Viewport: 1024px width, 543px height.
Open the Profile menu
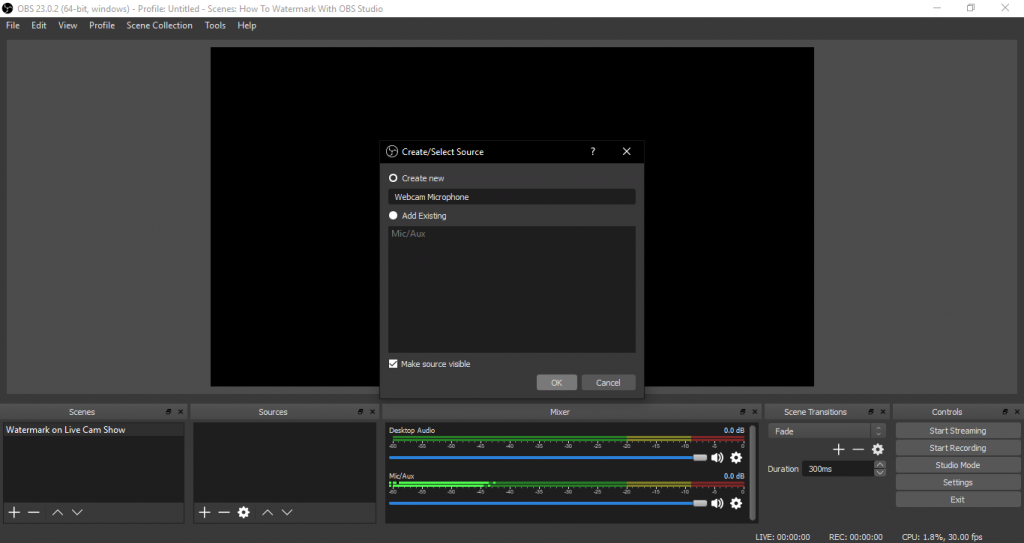(x=102, y=25)
